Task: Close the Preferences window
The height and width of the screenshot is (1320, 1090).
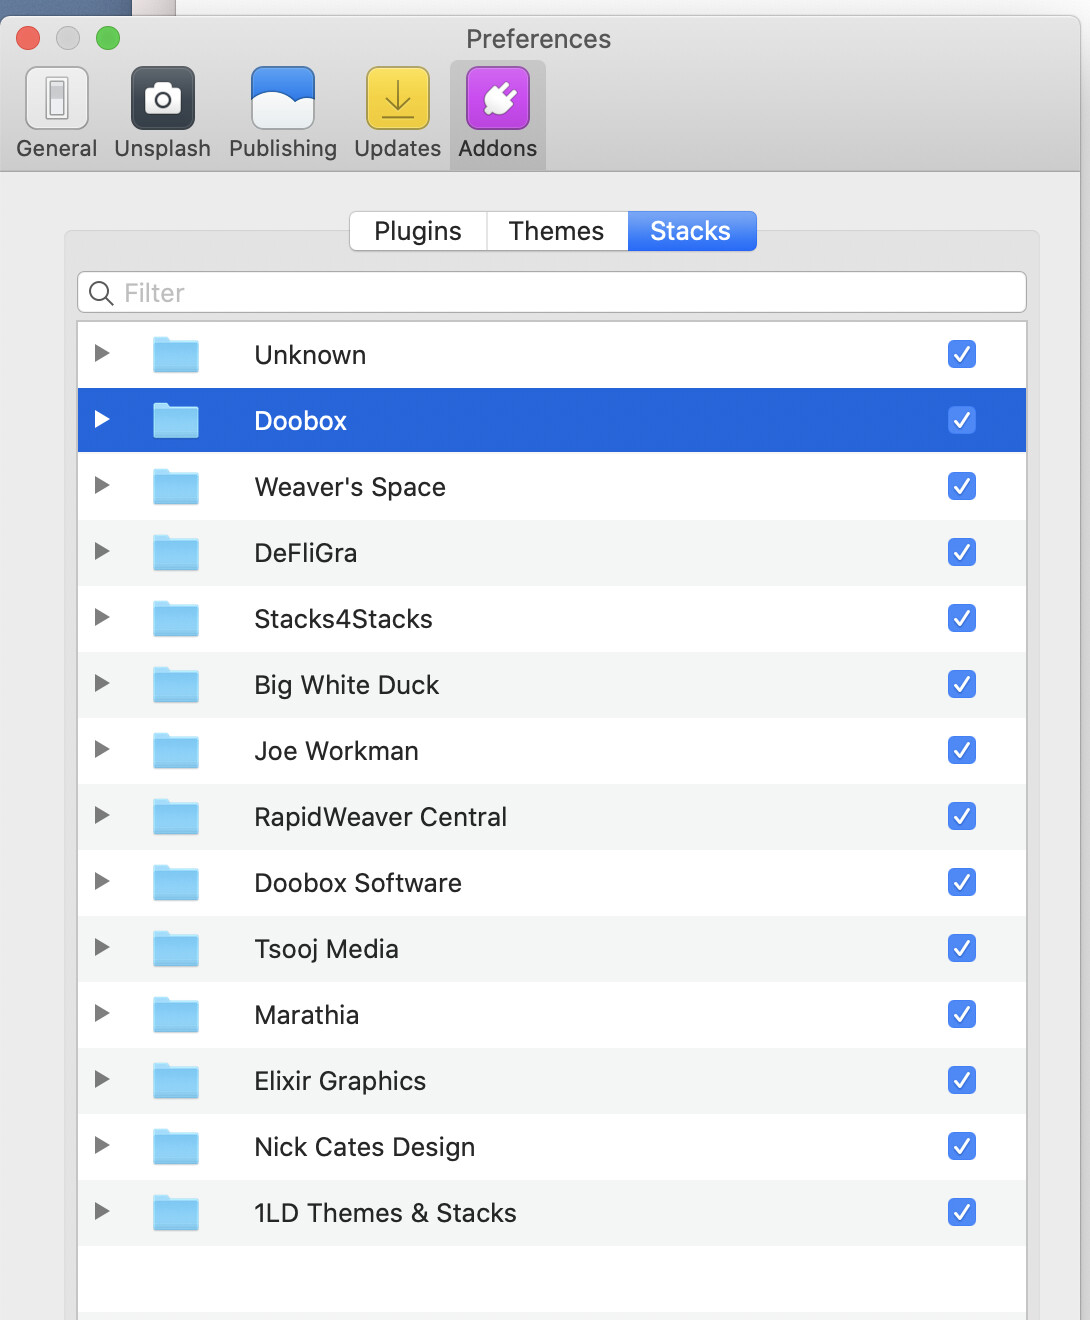Action: pyautogui.click(x=28, y=38)
